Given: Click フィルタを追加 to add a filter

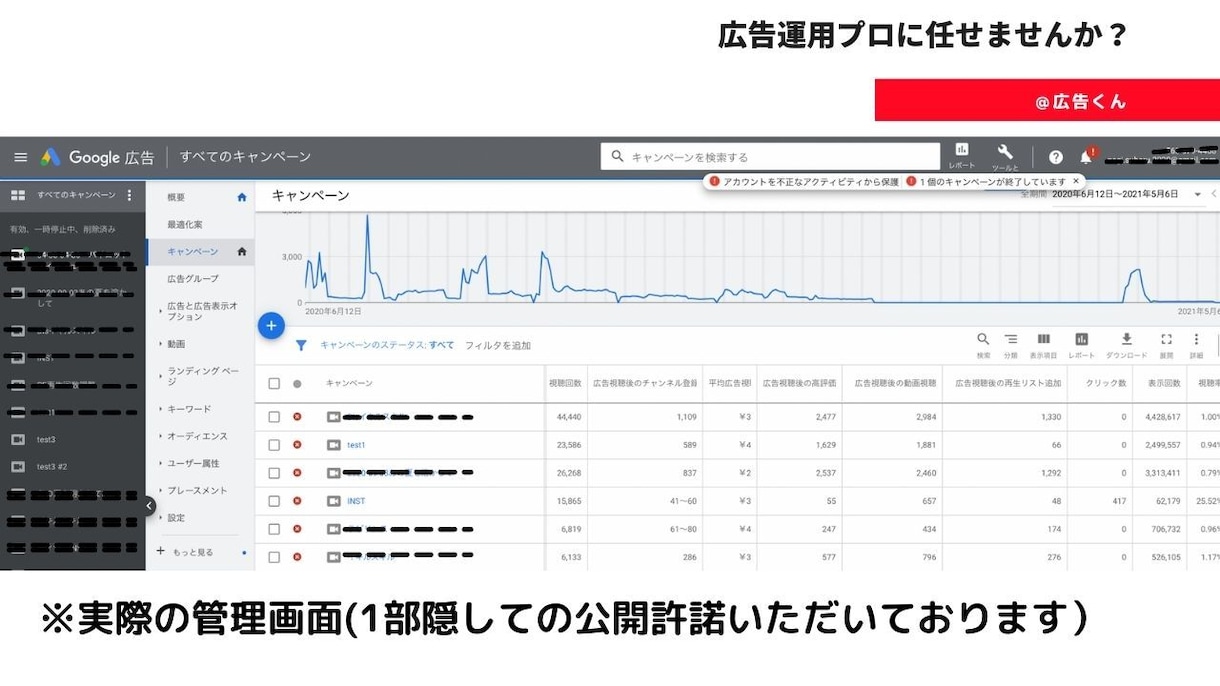Looking at the screenshot, I should pos(498,345).
